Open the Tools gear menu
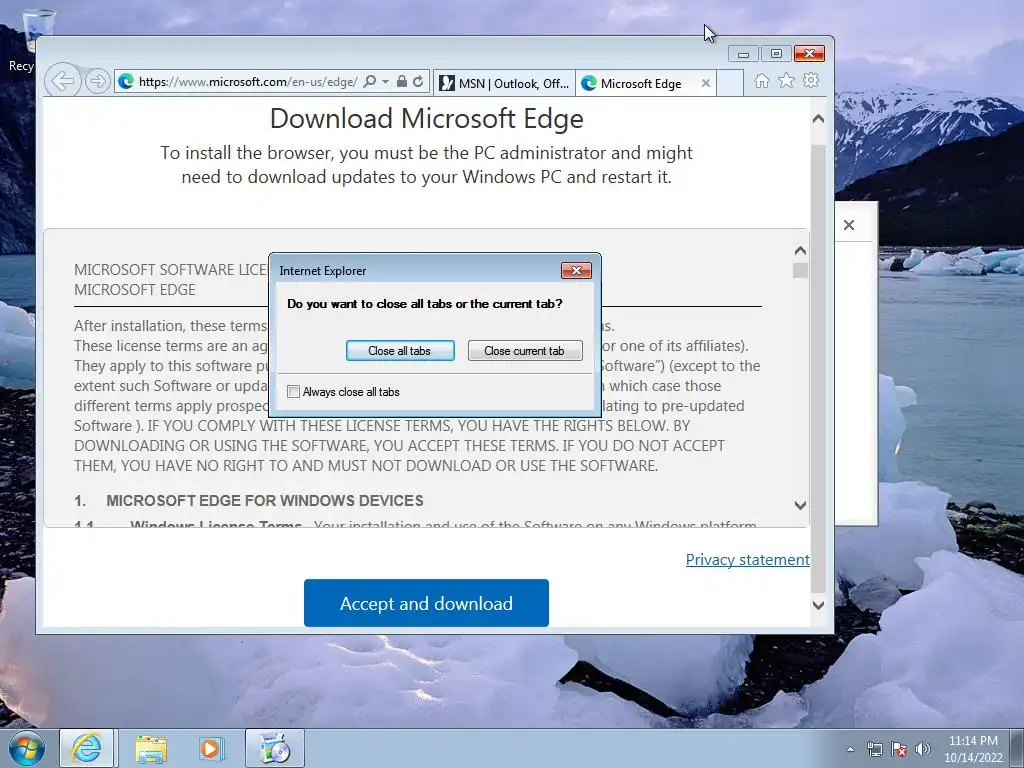Screen dimensions: 1024x768 [811, 80]
